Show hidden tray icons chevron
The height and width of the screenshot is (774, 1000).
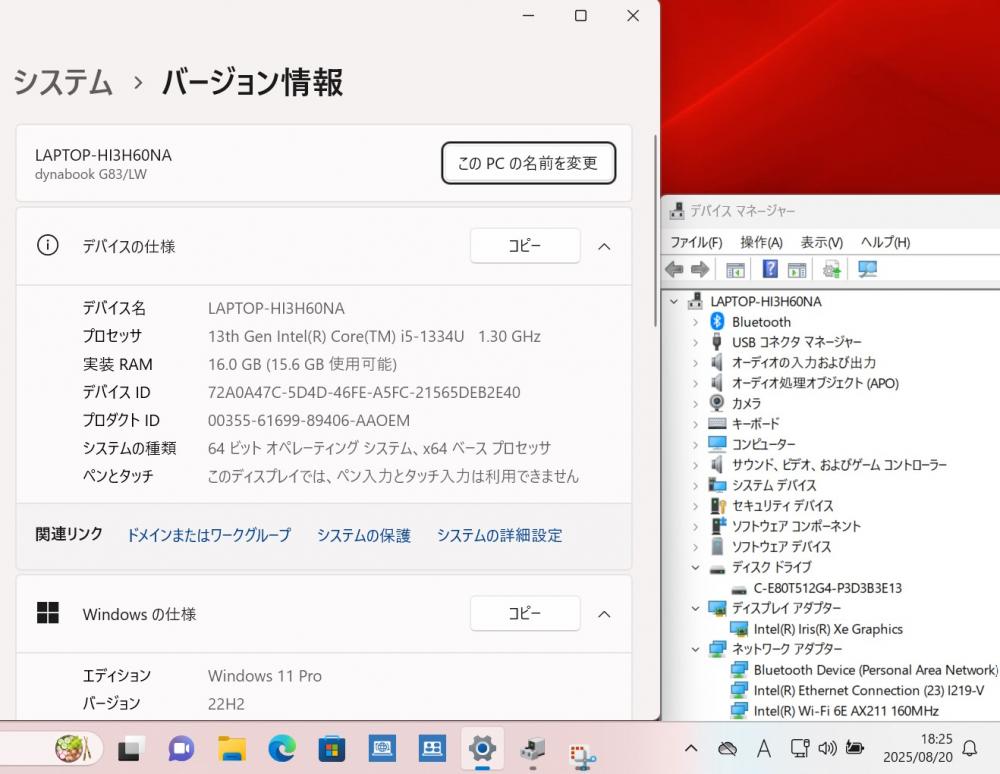(691, 748)
